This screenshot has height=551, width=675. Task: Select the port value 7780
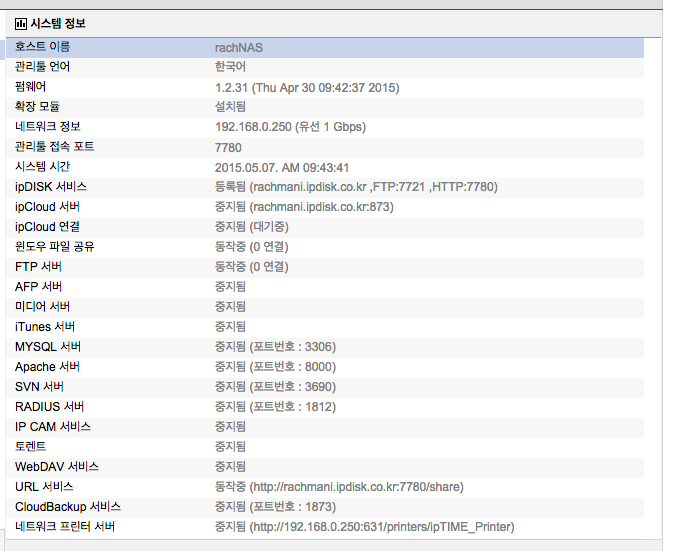pyautogui.click(x=228, y=148)
